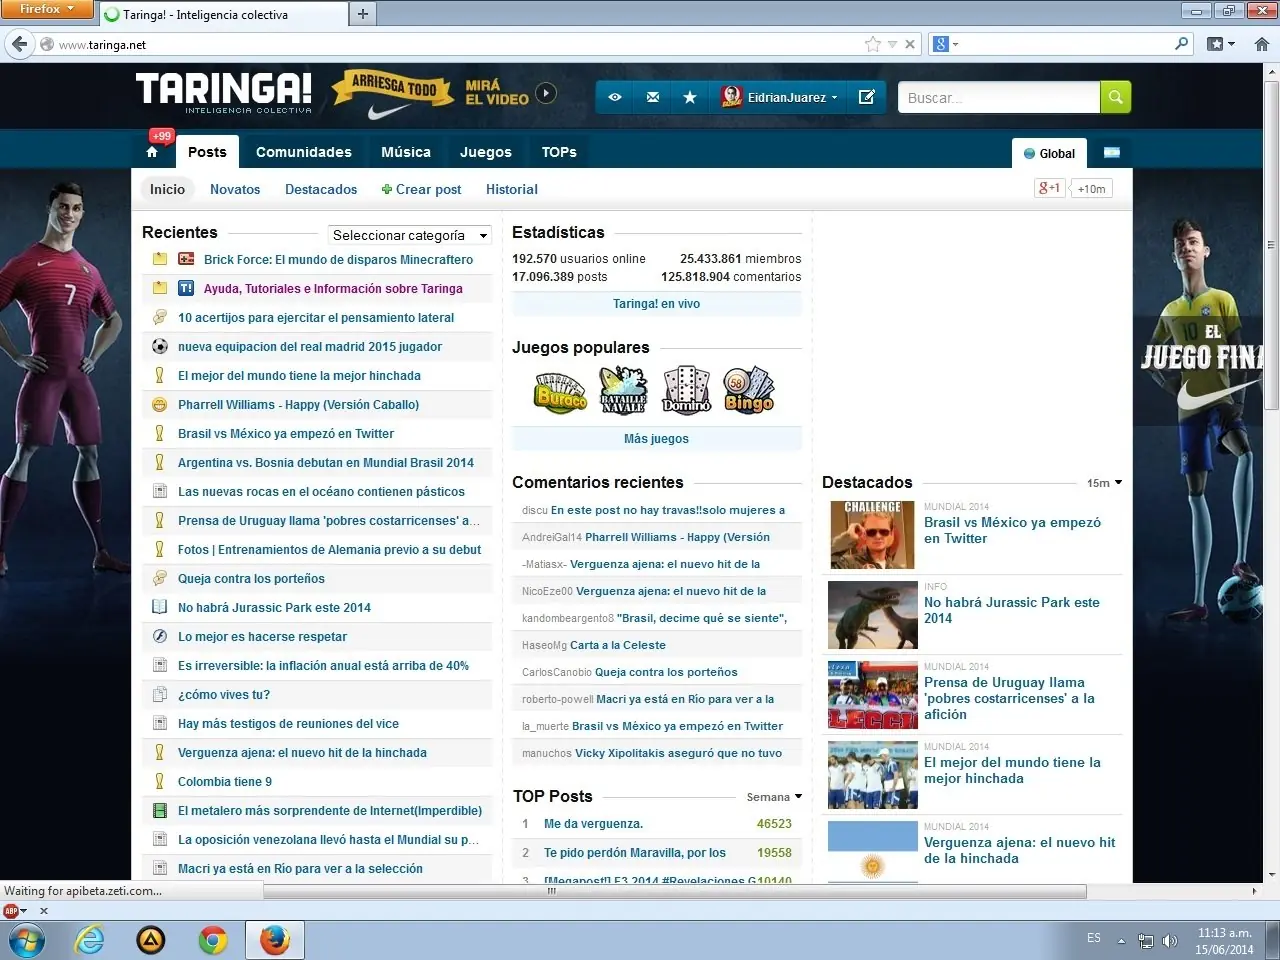Open post 'Colombia tiene 9'
Screen dimensions: 1280x960
point(225,782)
